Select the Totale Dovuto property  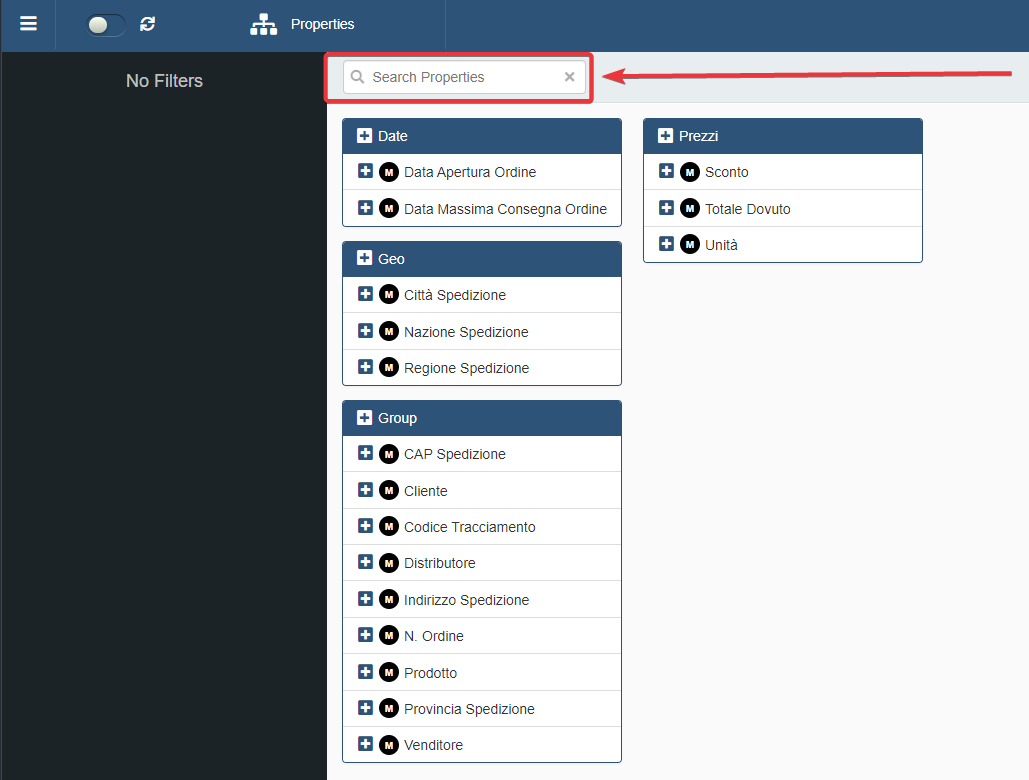[747, 209]
